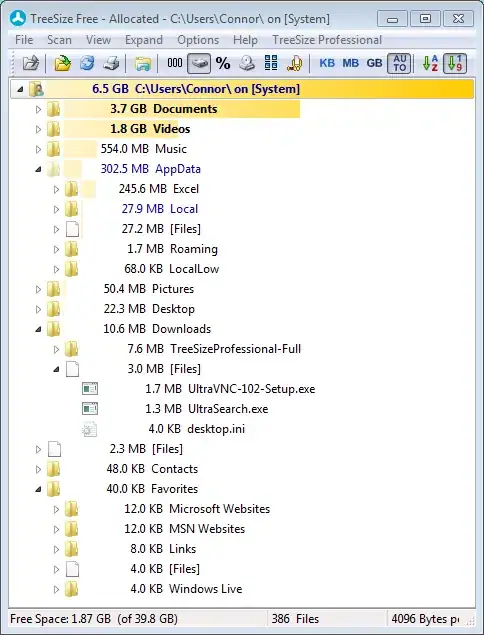Click the Select Directory open-folder toolbar icon
The height and width of the screenshot is (635, 484).
[62, 64]
